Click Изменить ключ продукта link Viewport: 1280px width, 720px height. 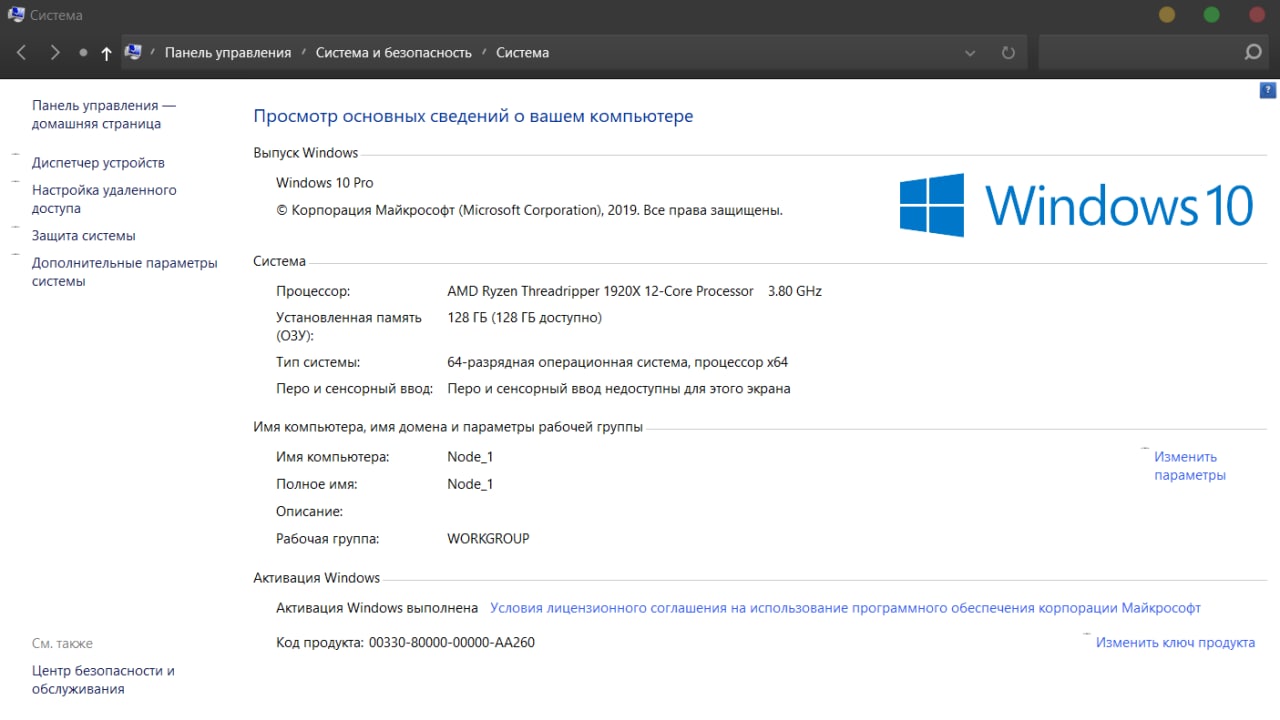(1175, 643)
